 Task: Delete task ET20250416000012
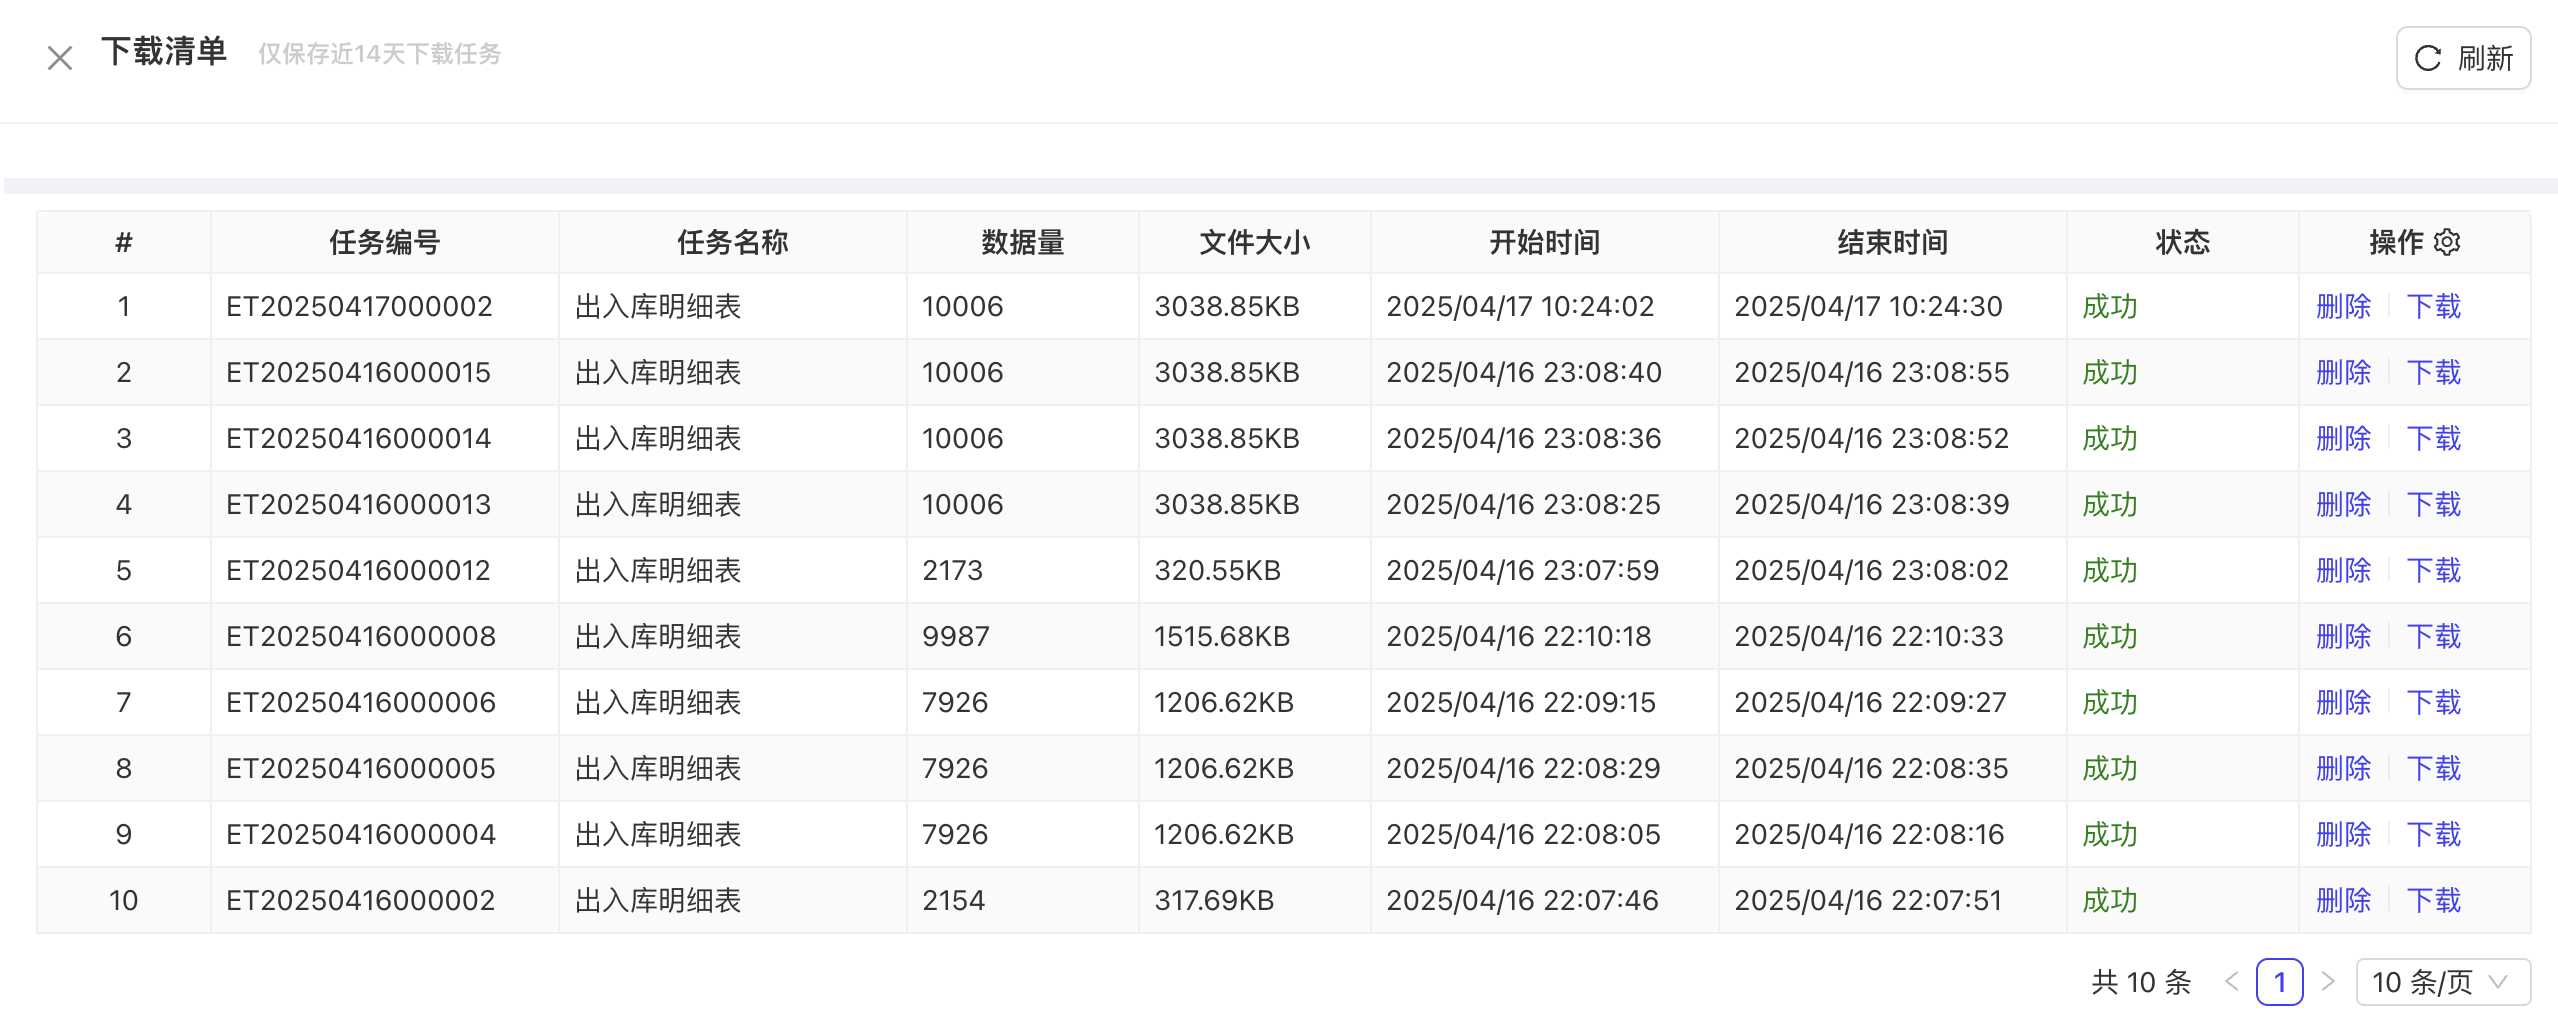click(2343, 570)
